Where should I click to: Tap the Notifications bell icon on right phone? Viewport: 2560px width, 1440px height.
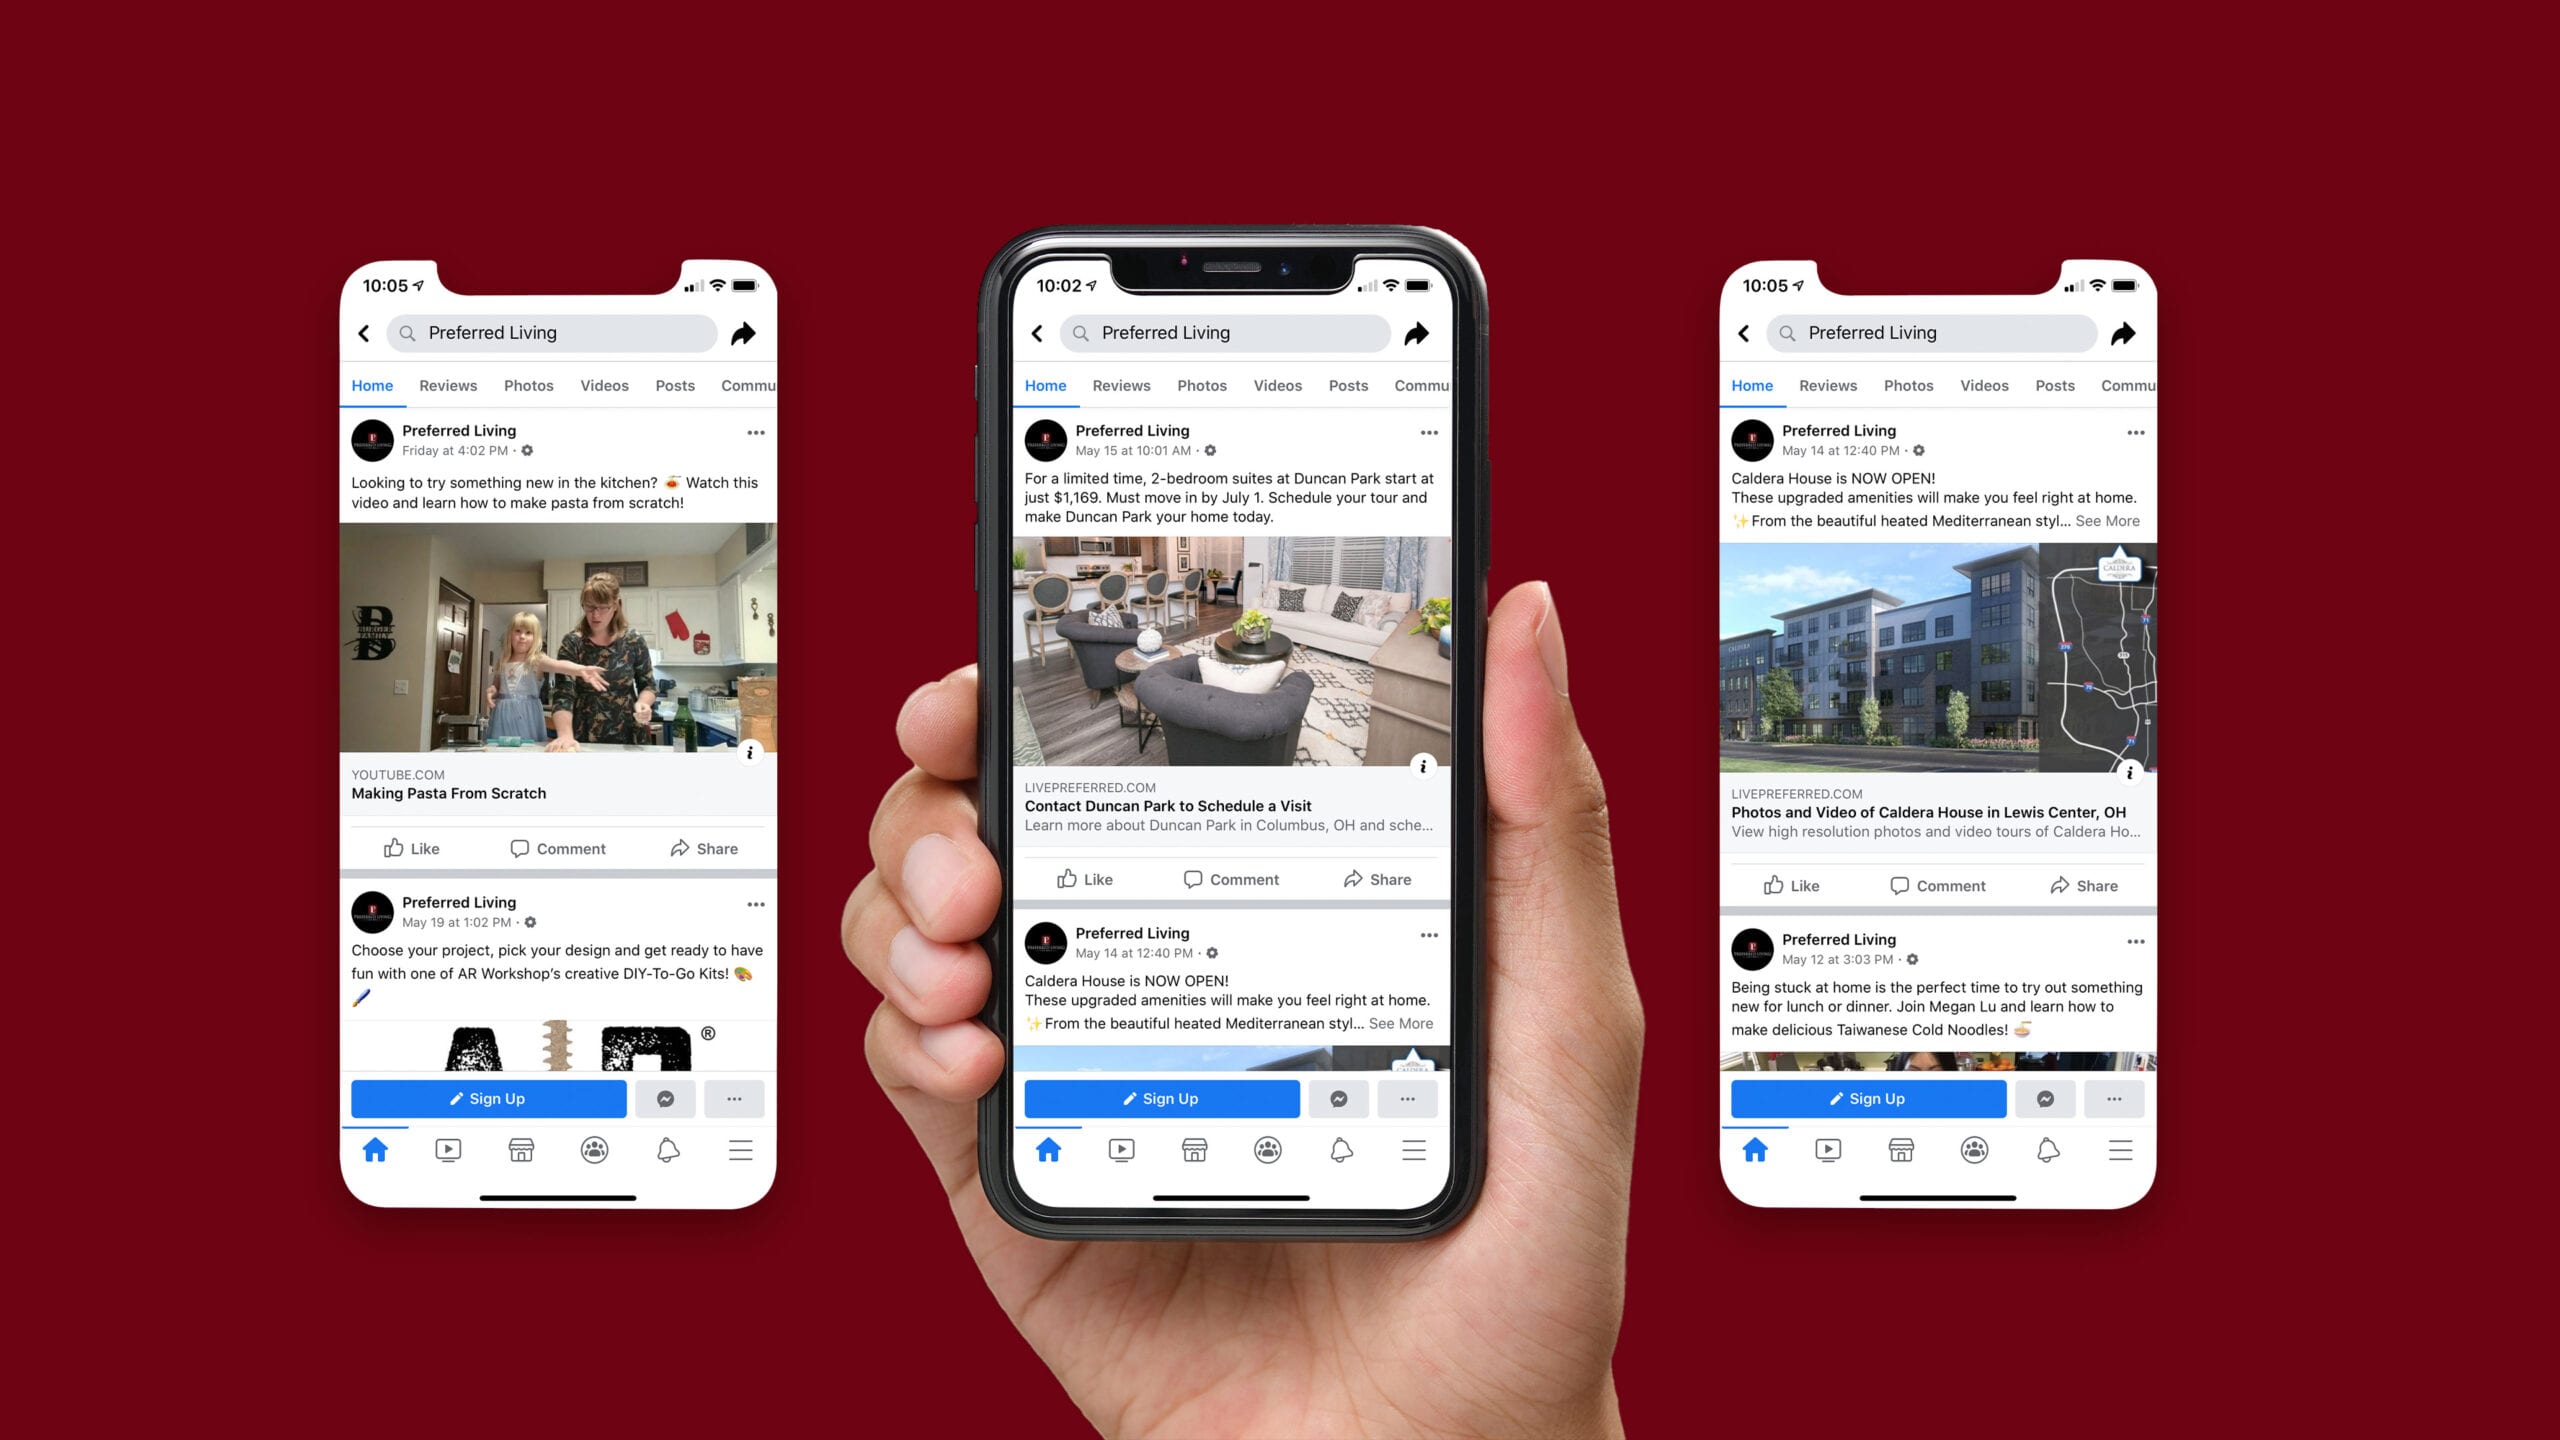(x=2047, y=1150)
